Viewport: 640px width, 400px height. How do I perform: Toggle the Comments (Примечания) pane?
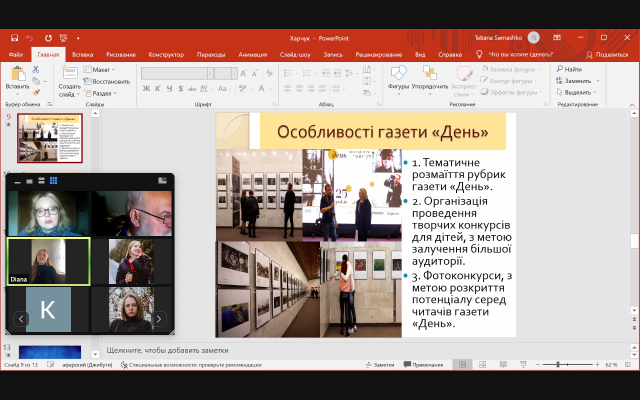point(426,365)
